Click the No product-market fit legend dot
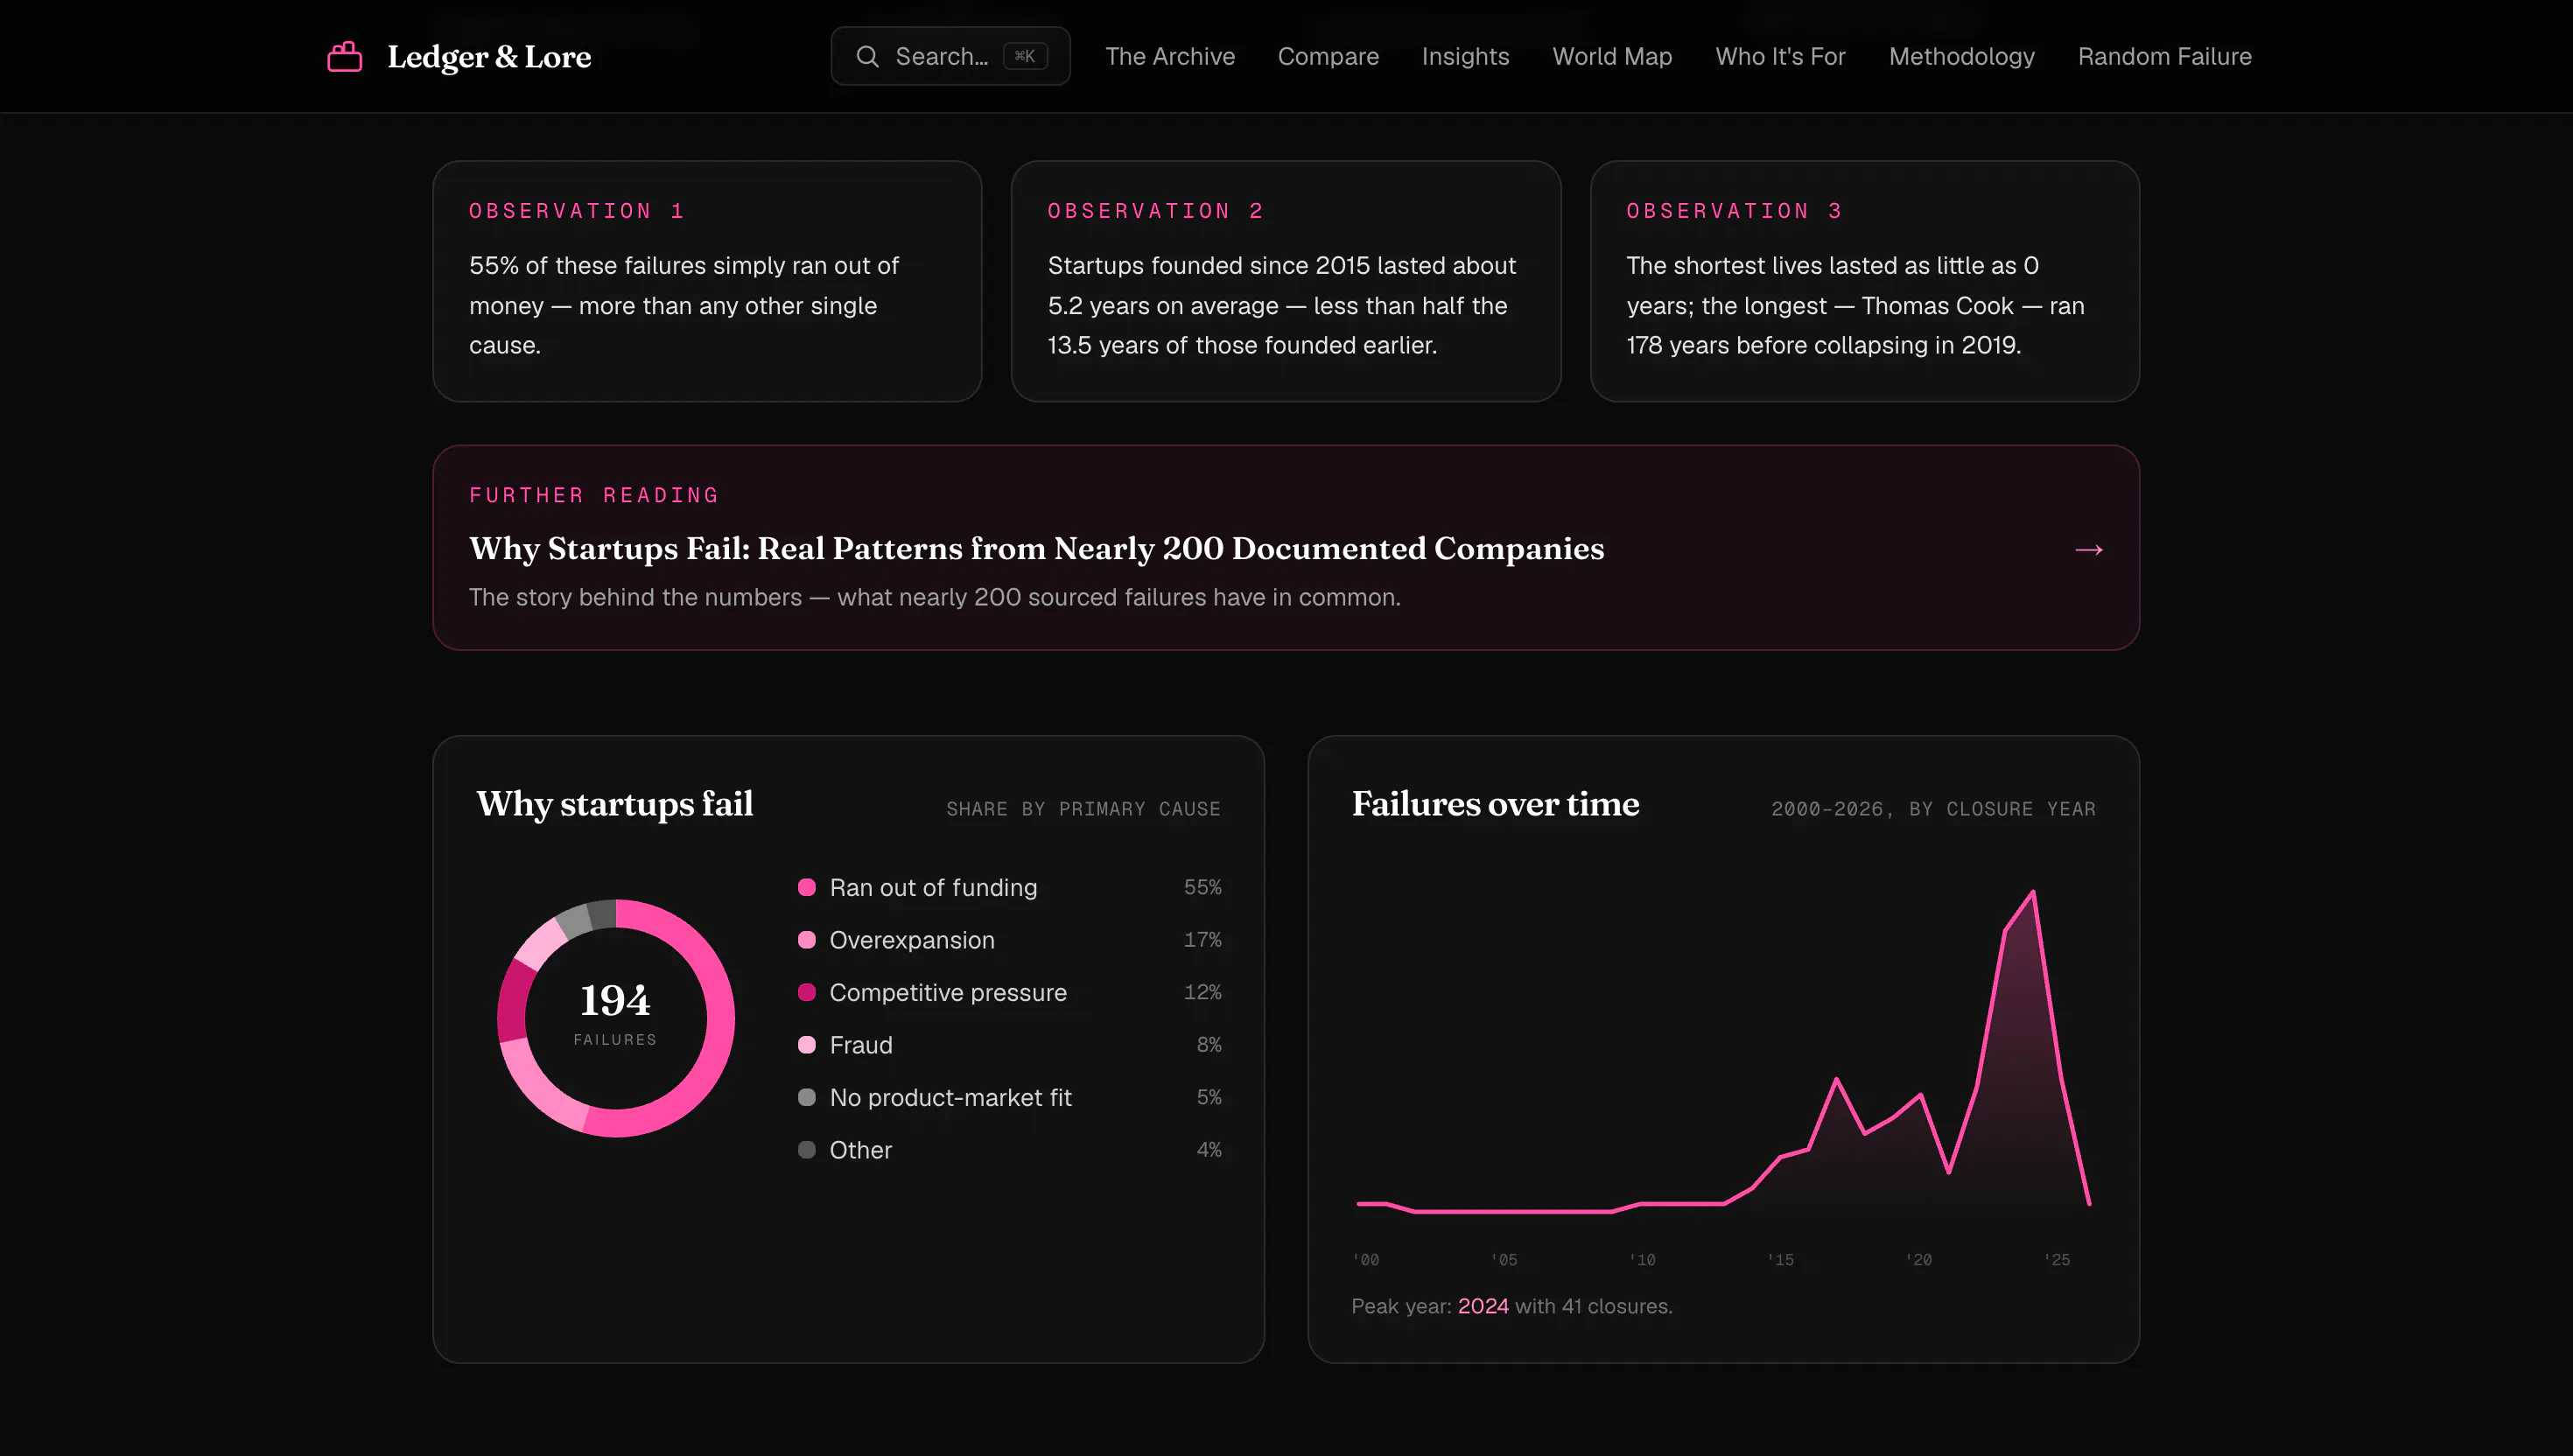This screenshot has height=1456, width=2573. pos(807,1097)
